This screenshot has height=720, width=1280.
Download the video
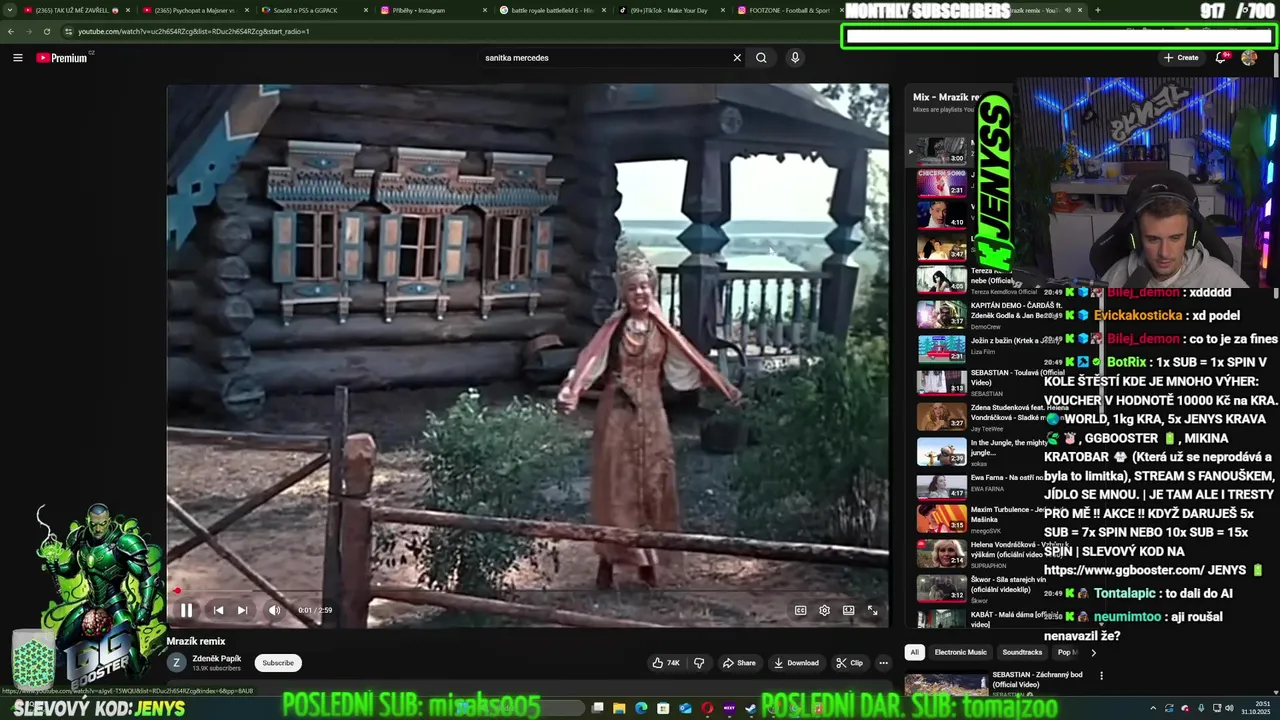tap(796, 663)
